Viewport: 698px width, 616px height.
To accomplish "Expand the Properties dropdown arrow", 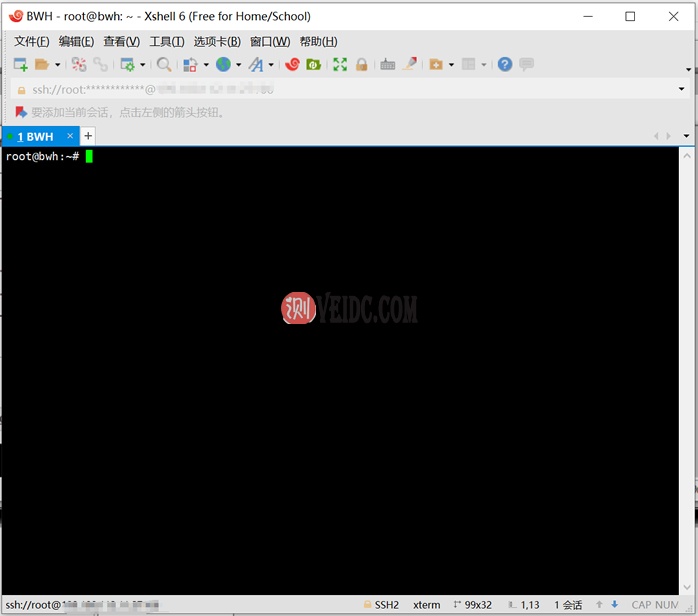I will (x=142, y=65).
